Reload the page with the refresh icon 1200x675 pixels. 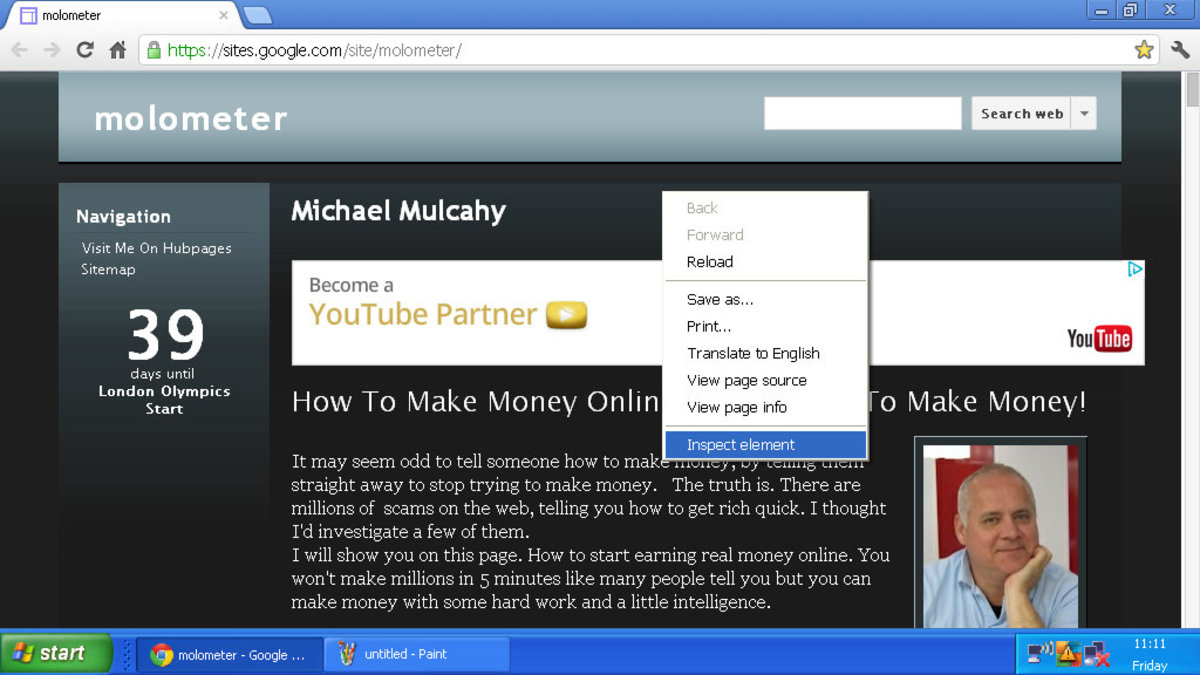click(x=85, y=47)
